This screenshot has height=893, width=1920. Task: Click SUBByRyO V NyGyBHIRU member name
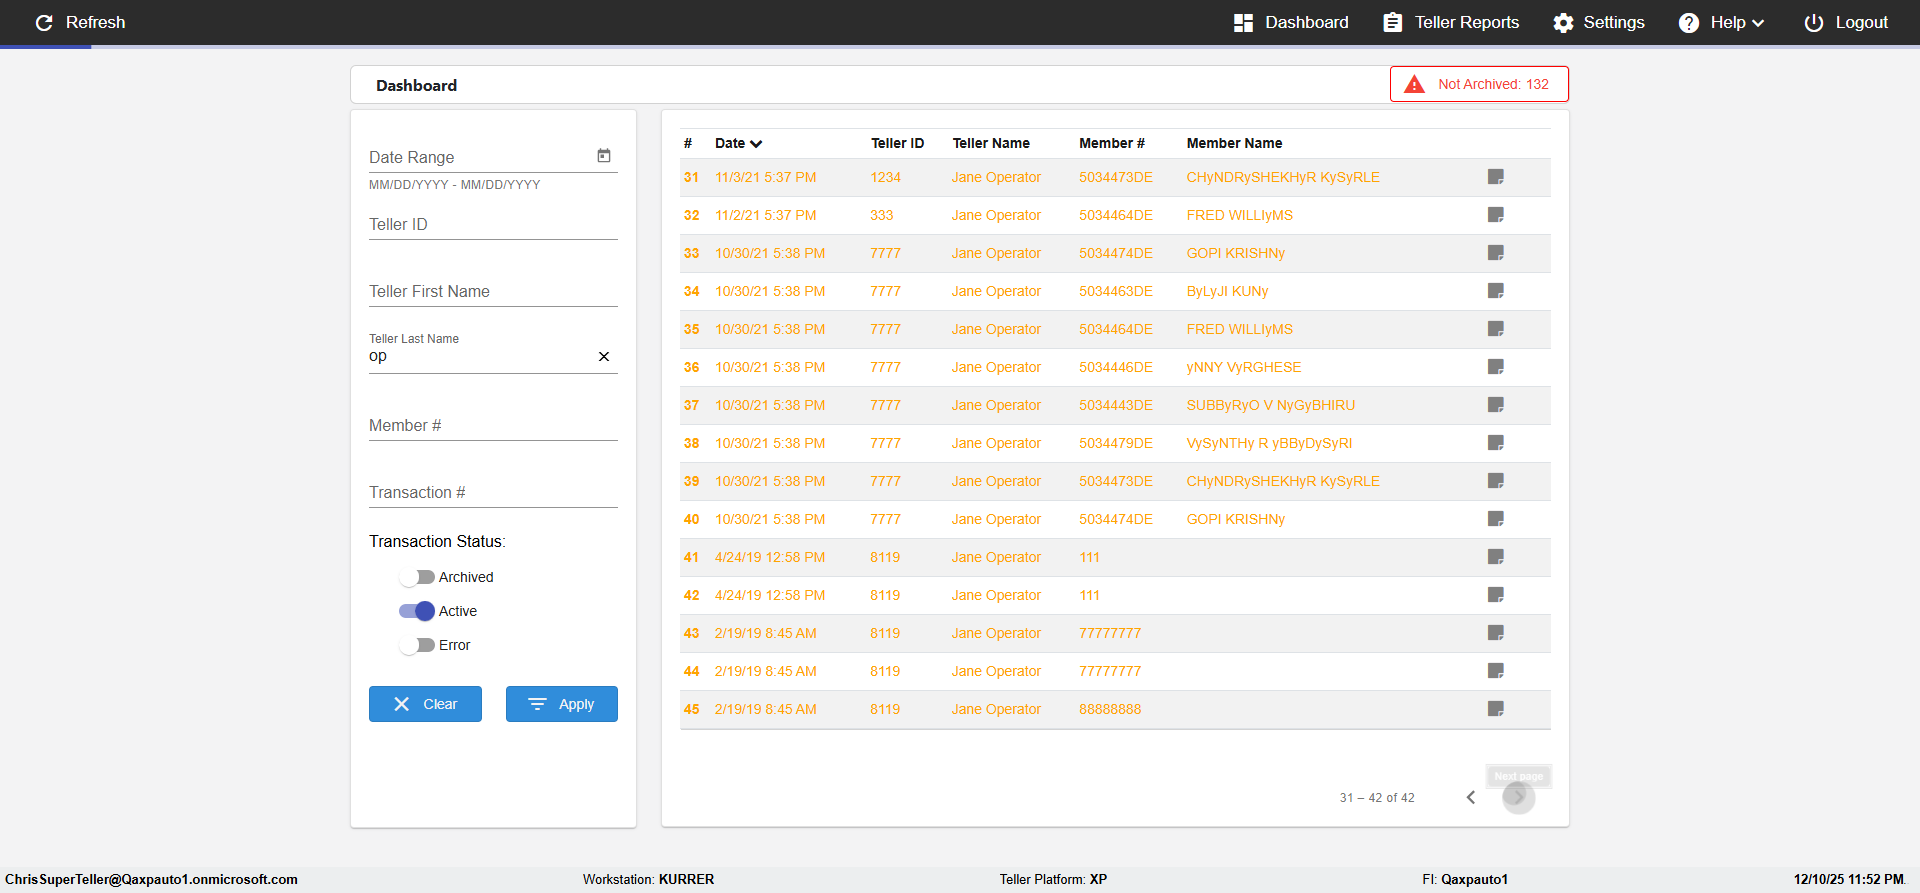point(1270,405)
